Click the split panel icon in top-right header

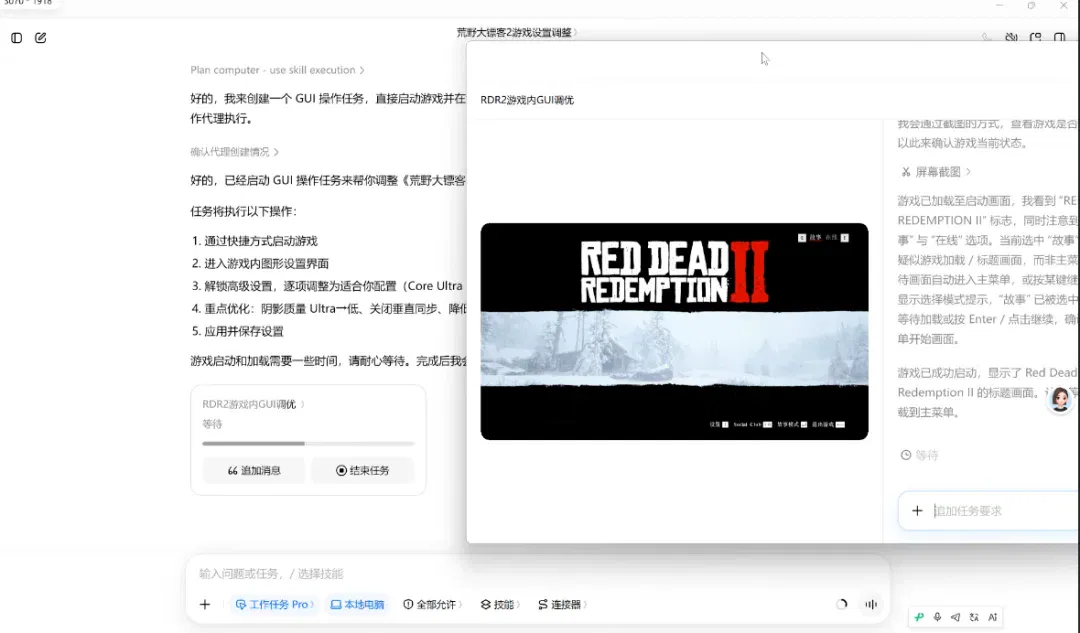coord(1059,37)
